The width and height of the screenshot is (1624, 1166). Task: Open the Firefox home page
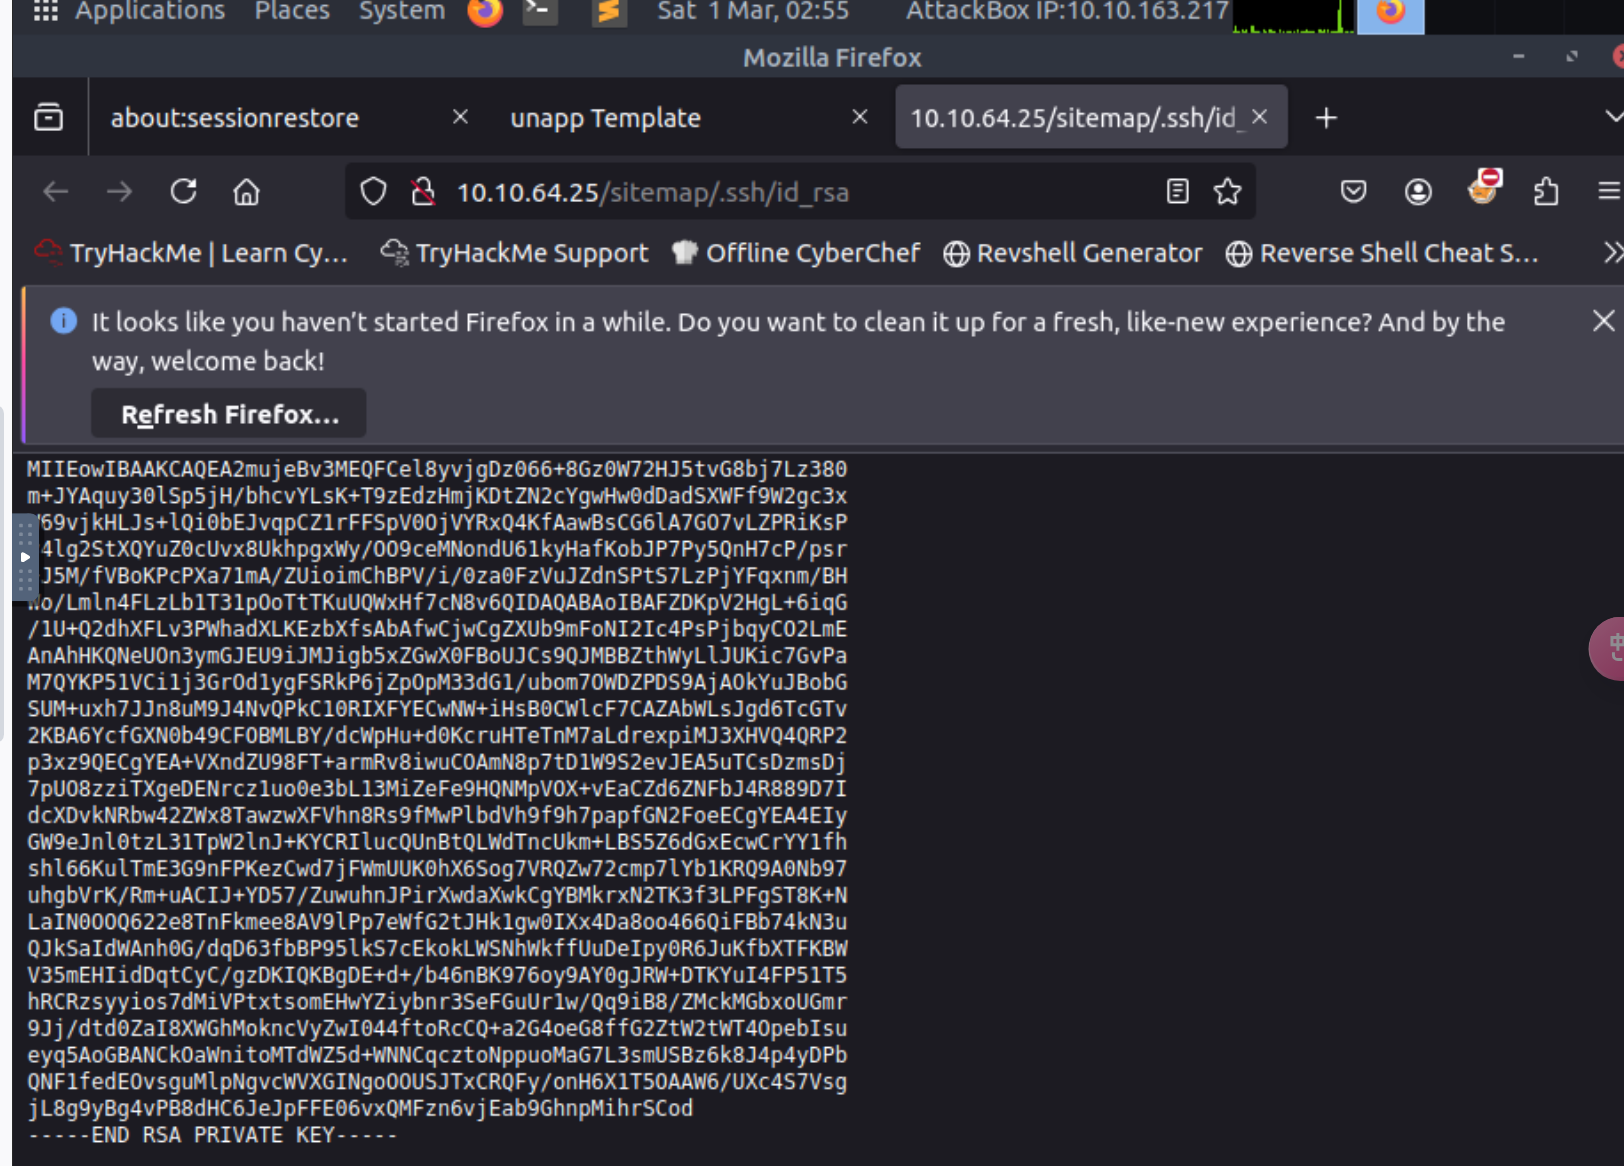[x=246, y=191]
